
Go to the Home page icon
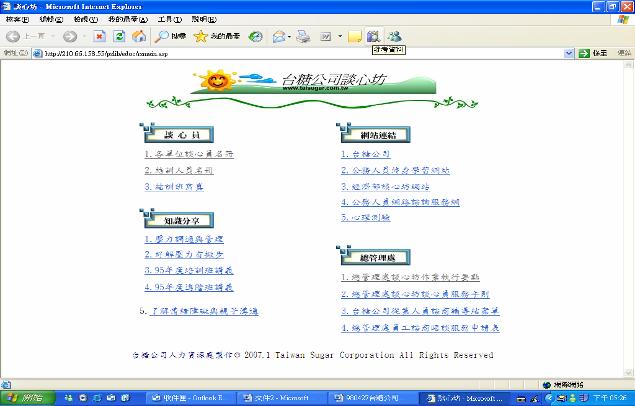pyautogui.click(x=139, y=36)
